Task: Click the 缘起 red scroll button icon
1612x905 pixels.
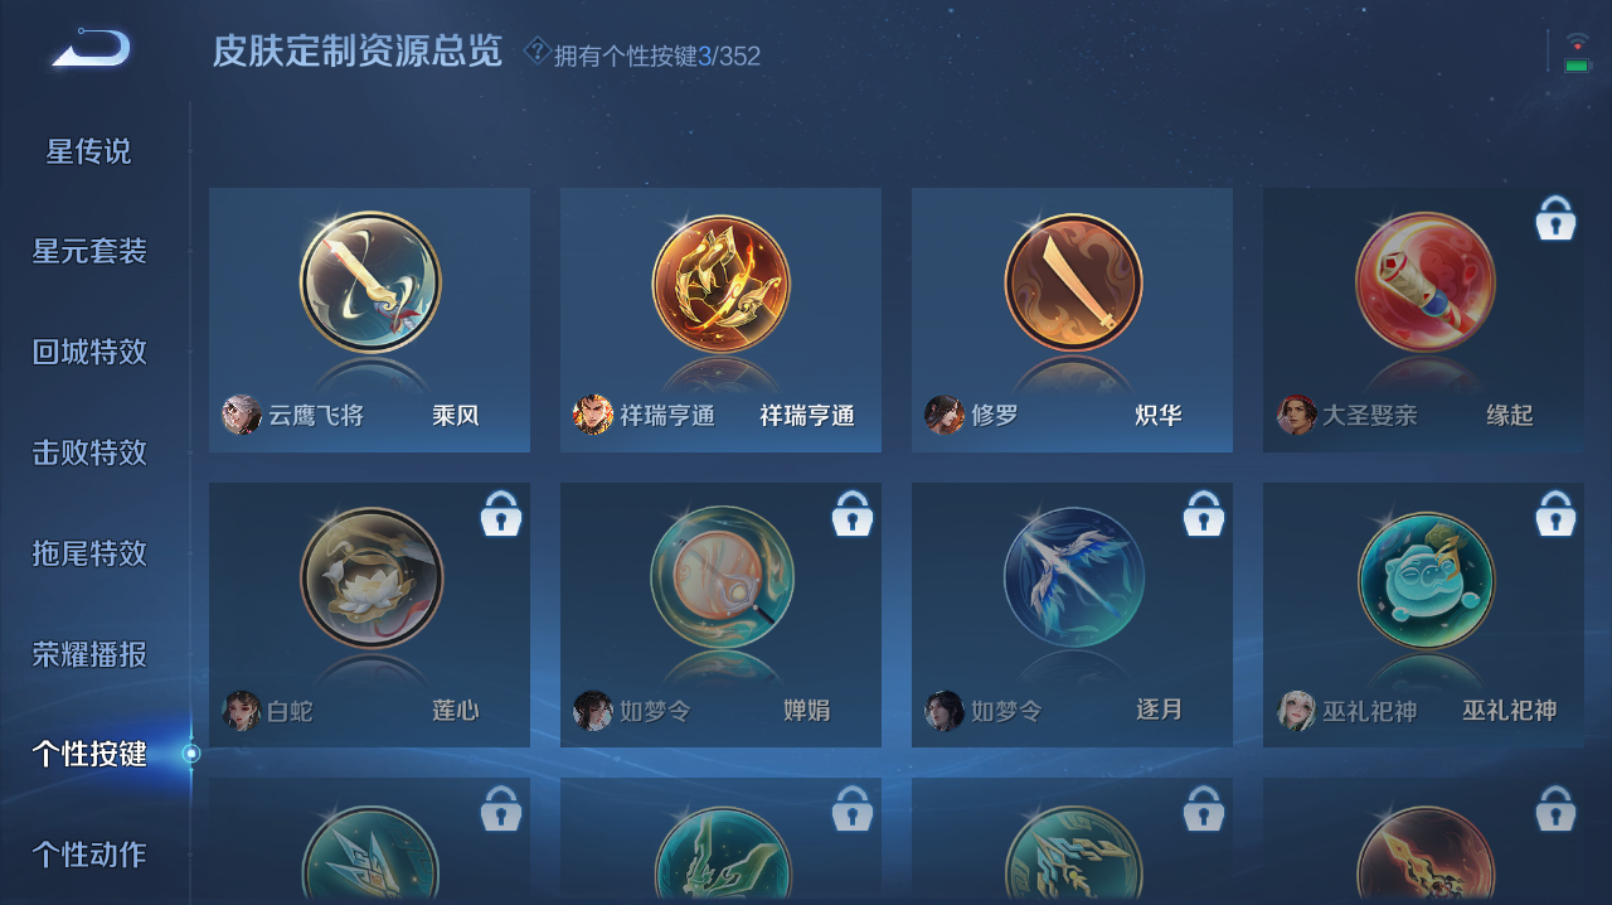Action: [x=1425, y=283]
